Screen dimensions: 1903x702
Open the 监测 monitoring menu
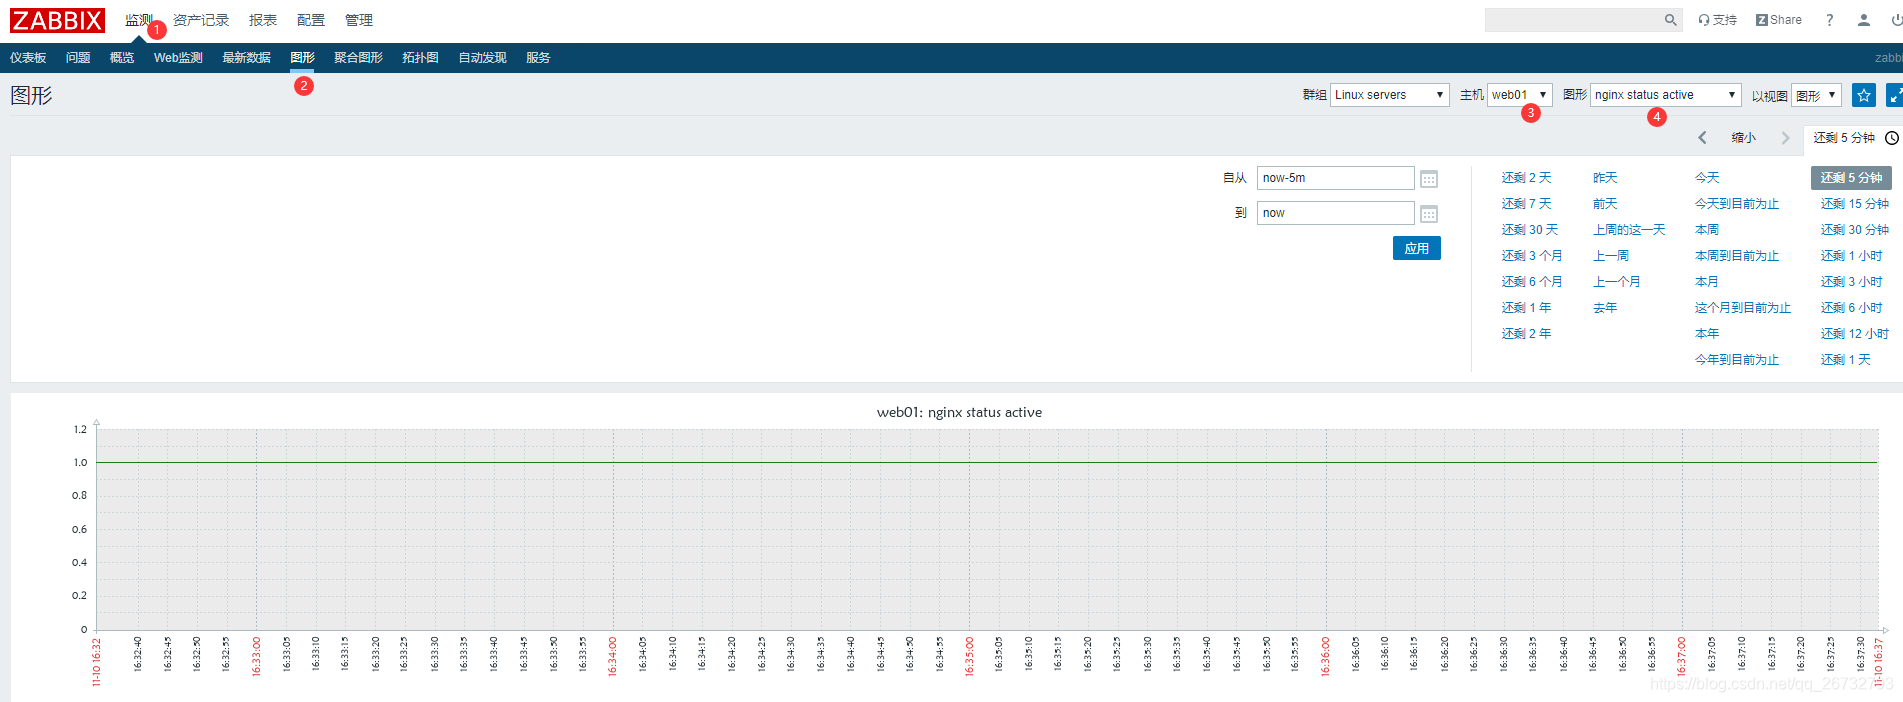pyautogui.click(x=139, y=20)
